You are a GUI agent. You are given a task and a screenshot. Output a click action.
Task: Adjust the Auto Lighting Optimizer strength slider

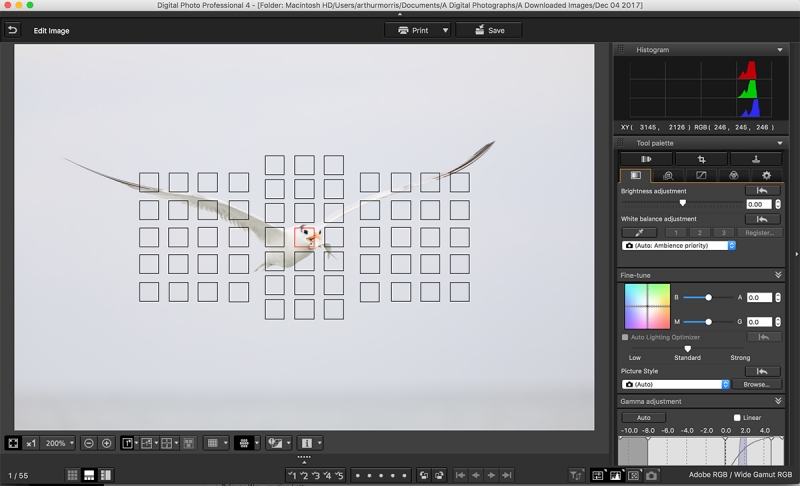pyautogui.click(x=687, y=349)
